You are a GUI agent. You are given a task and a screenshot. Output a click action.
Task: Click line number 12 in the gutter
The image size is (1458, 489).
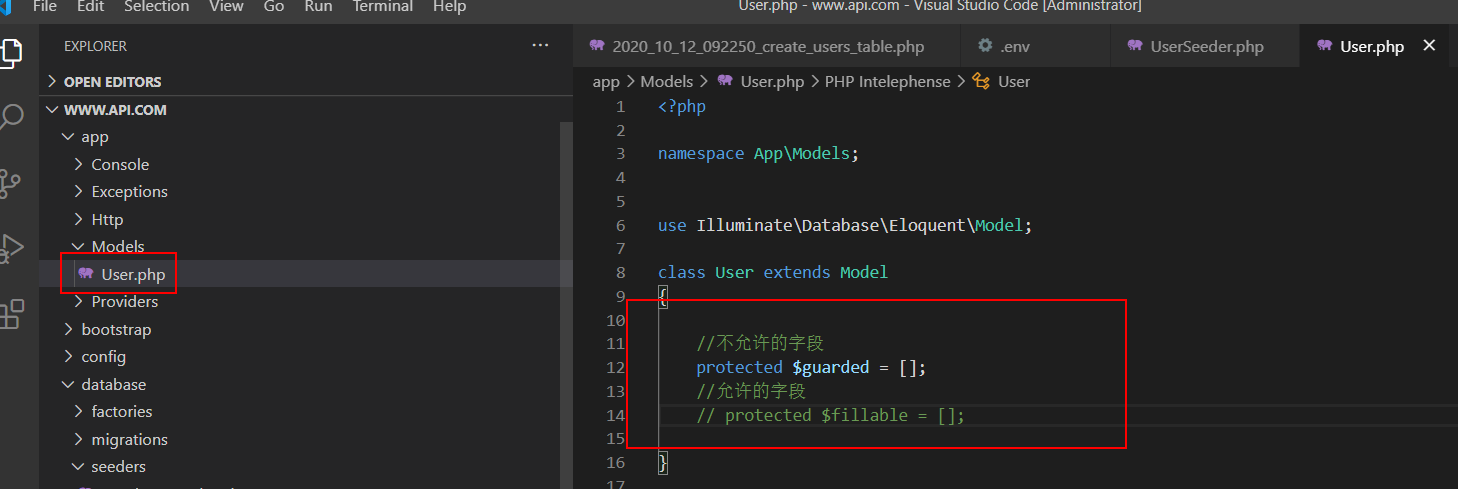616,367
